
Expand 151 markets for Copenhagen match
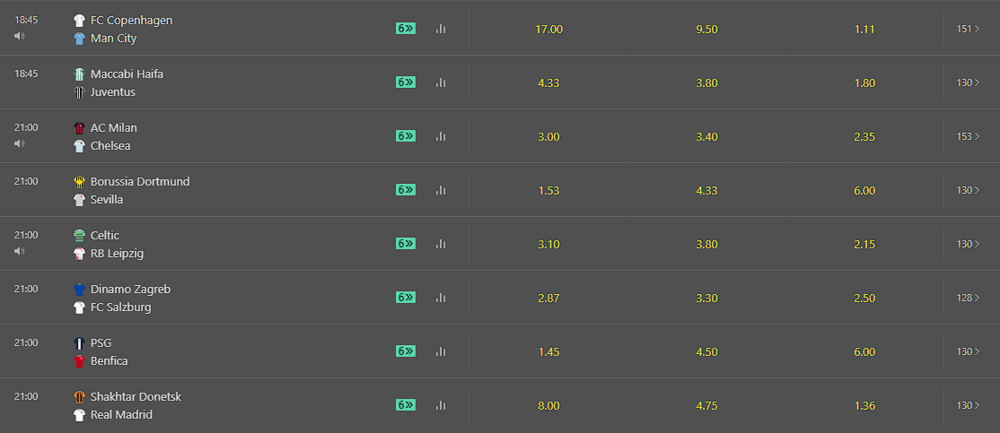pyautogui.click(x=967, y=29)
